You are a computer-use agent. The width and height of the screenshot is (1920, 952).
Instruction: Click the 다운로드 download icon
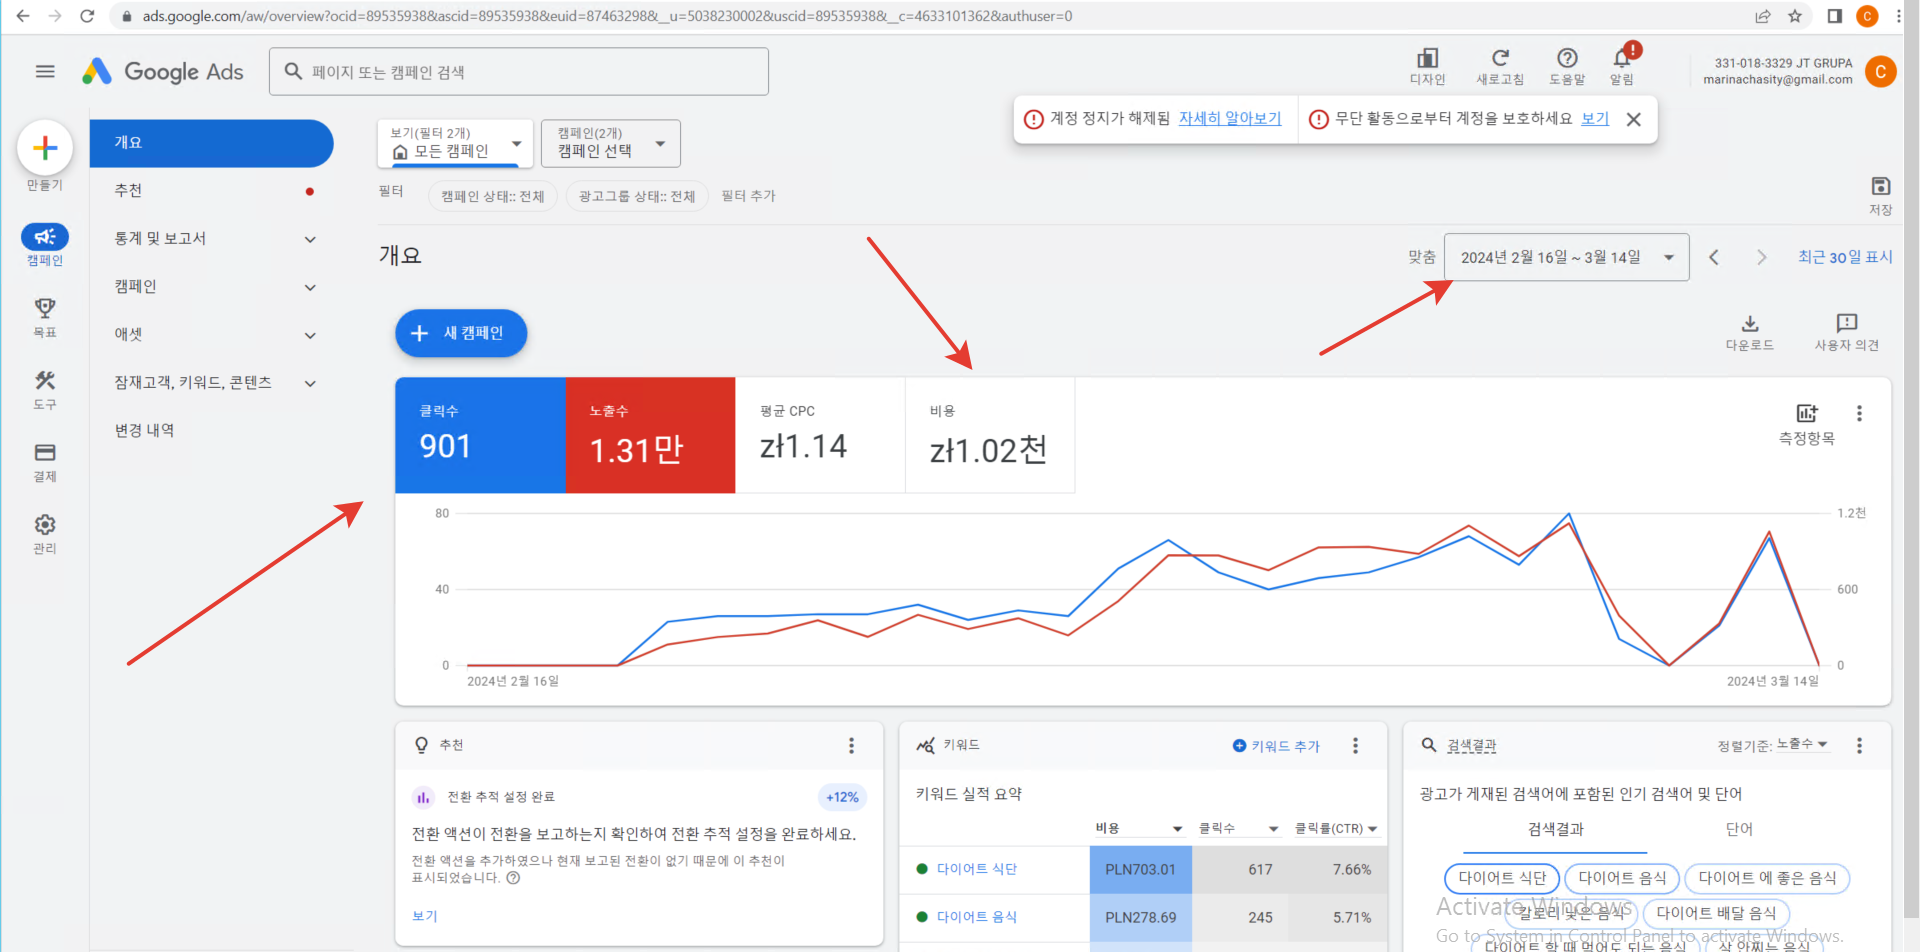[x=1750, y=324]
